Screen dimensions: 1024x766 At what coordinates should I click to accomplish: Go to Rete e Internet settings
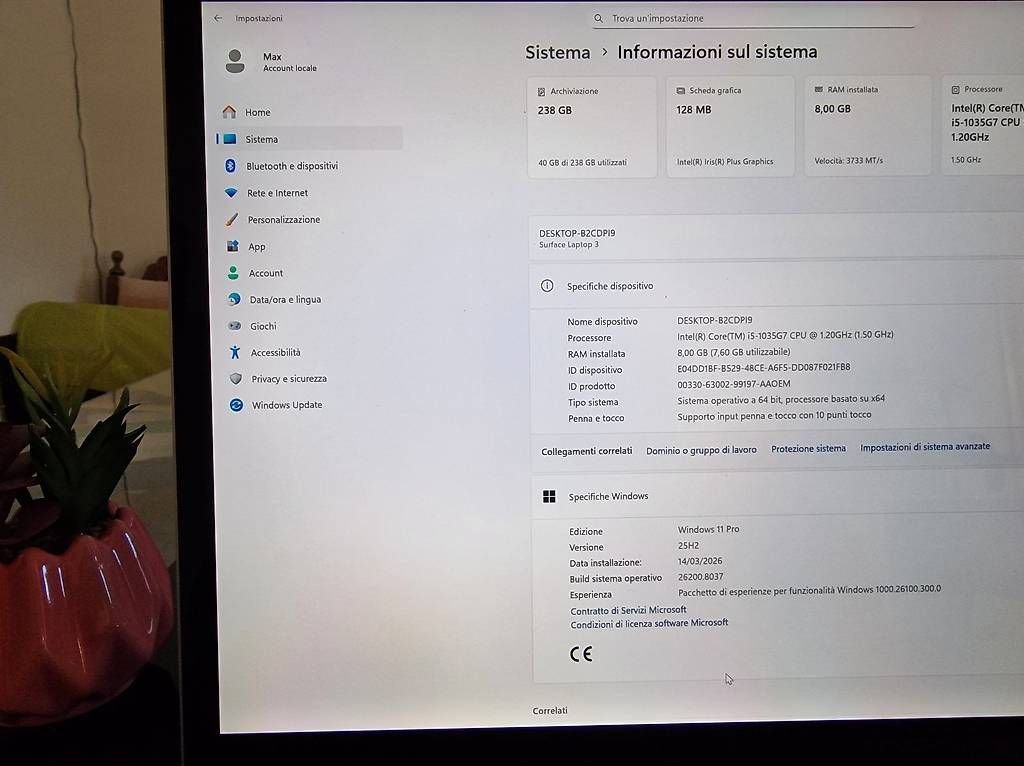(310, 193)
